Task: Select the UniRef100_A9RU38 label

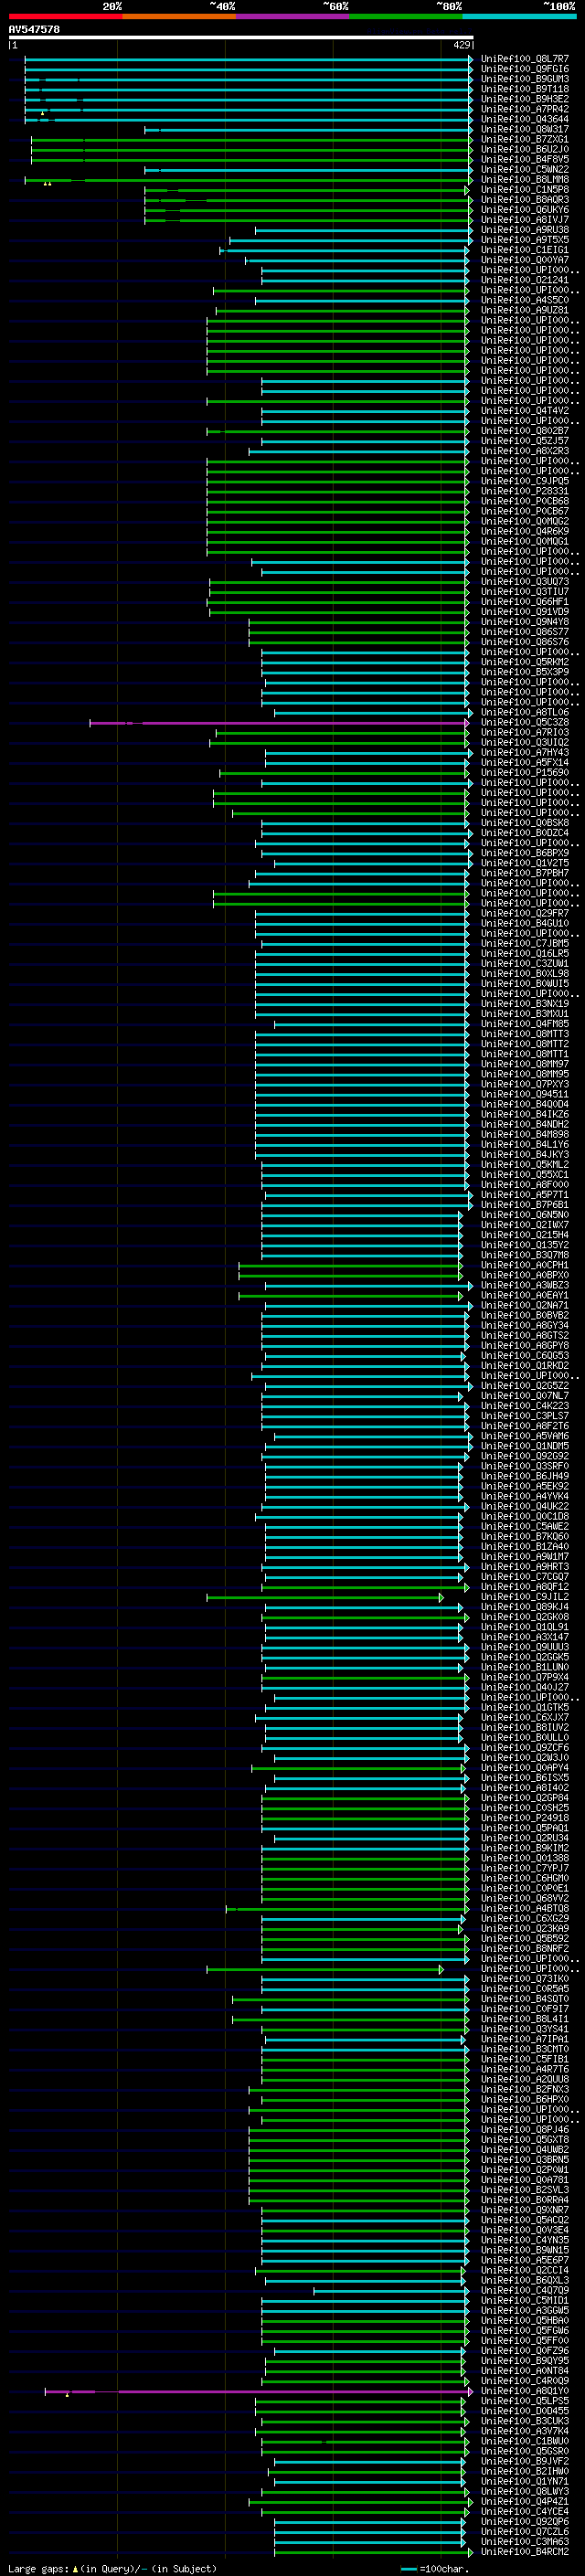Action: 524,230
